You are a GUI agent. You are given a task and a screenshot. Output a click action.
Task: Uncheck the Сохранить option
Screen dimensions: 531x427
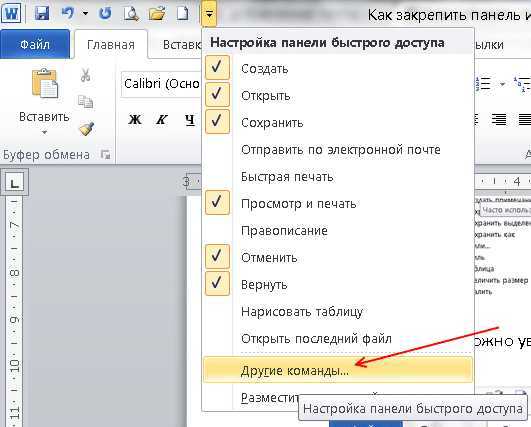217,122
